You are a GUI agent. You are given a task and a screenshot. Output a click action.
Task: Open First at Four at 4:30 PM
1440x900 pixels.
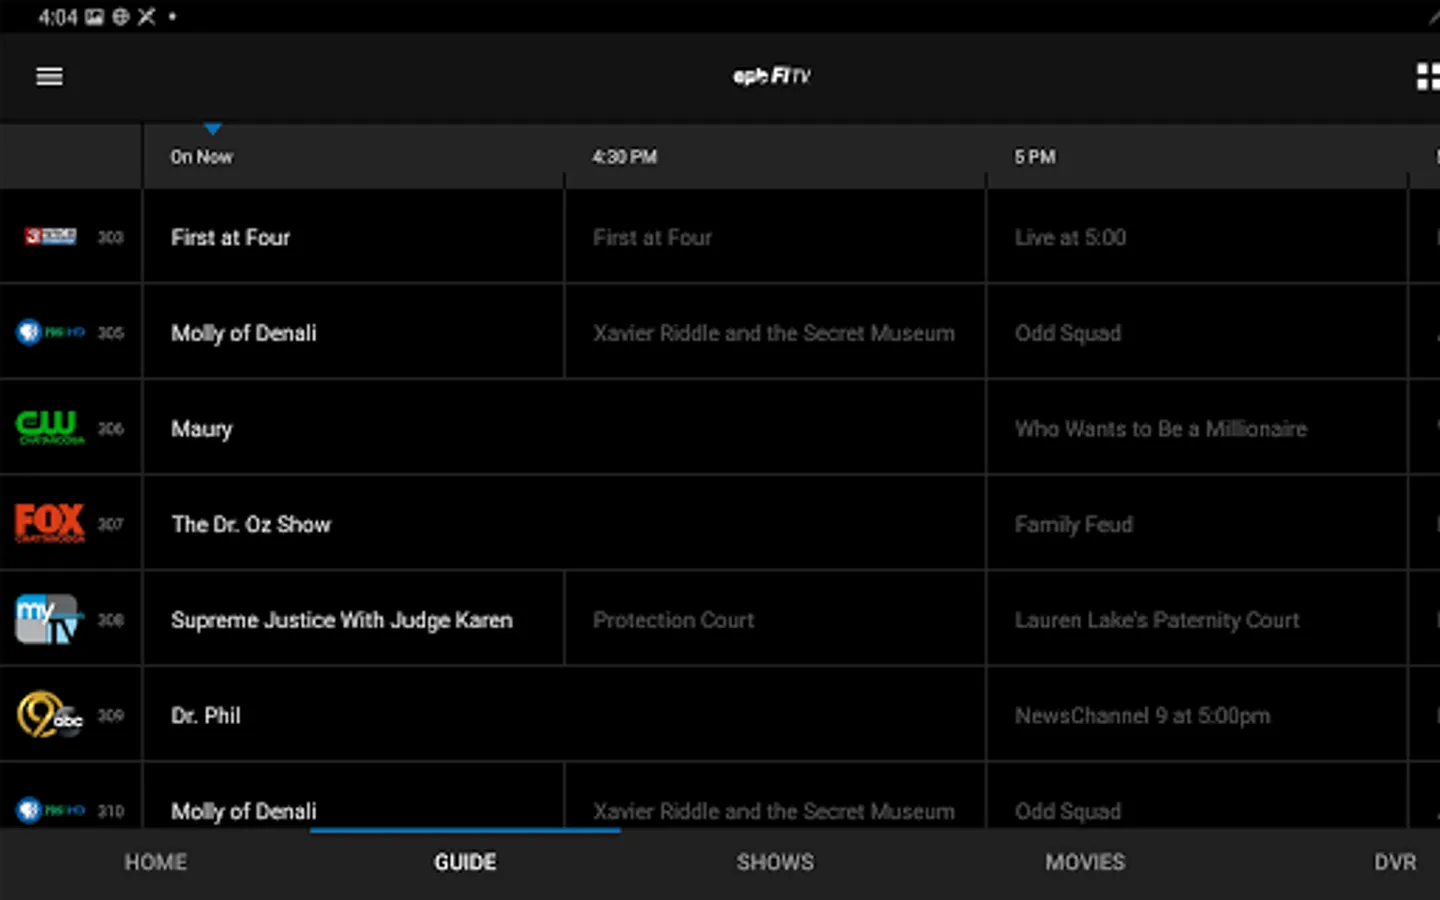click(775, 237)
